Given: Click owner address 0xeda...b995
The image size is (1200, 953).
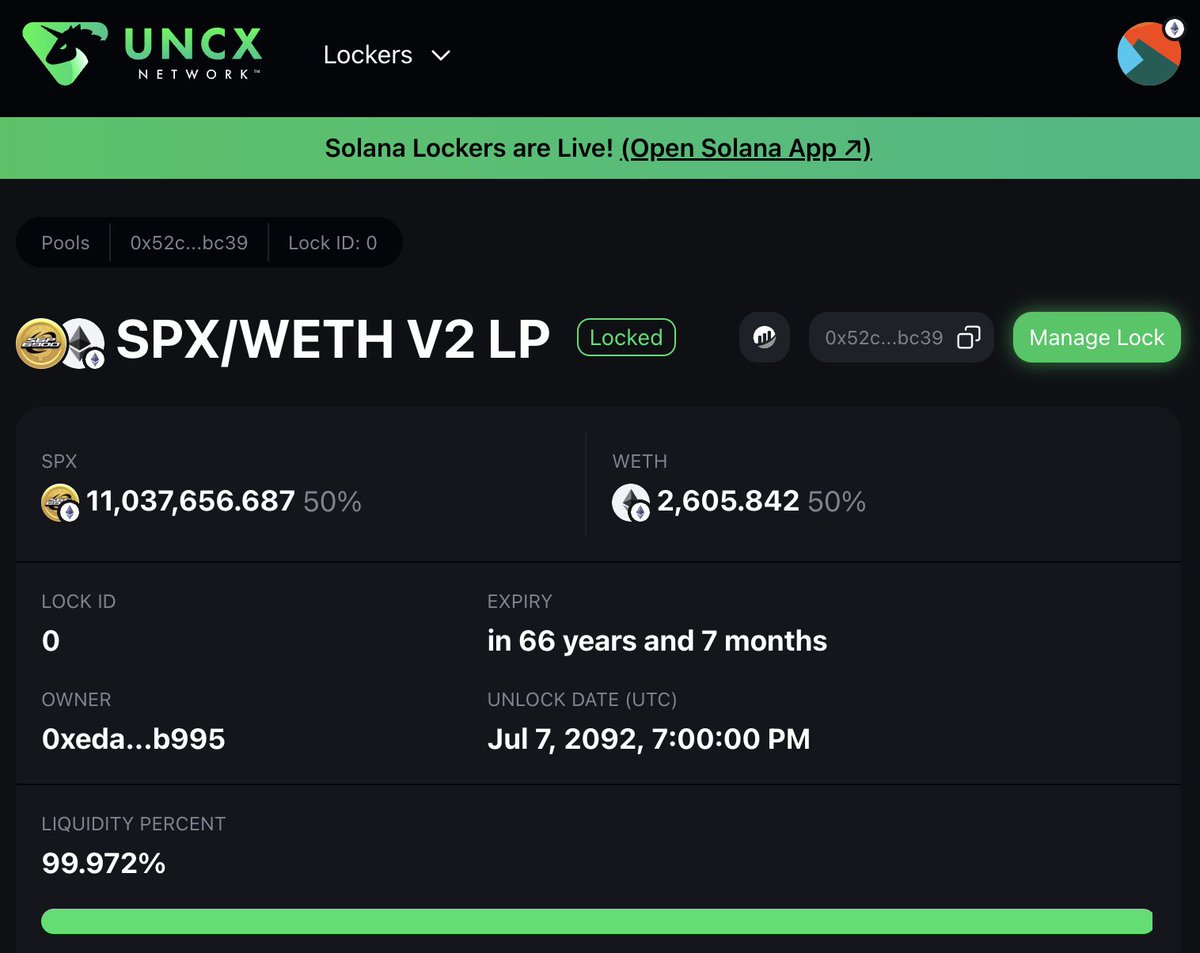Looking at the screenshot, I should click(x=133, y=739).
